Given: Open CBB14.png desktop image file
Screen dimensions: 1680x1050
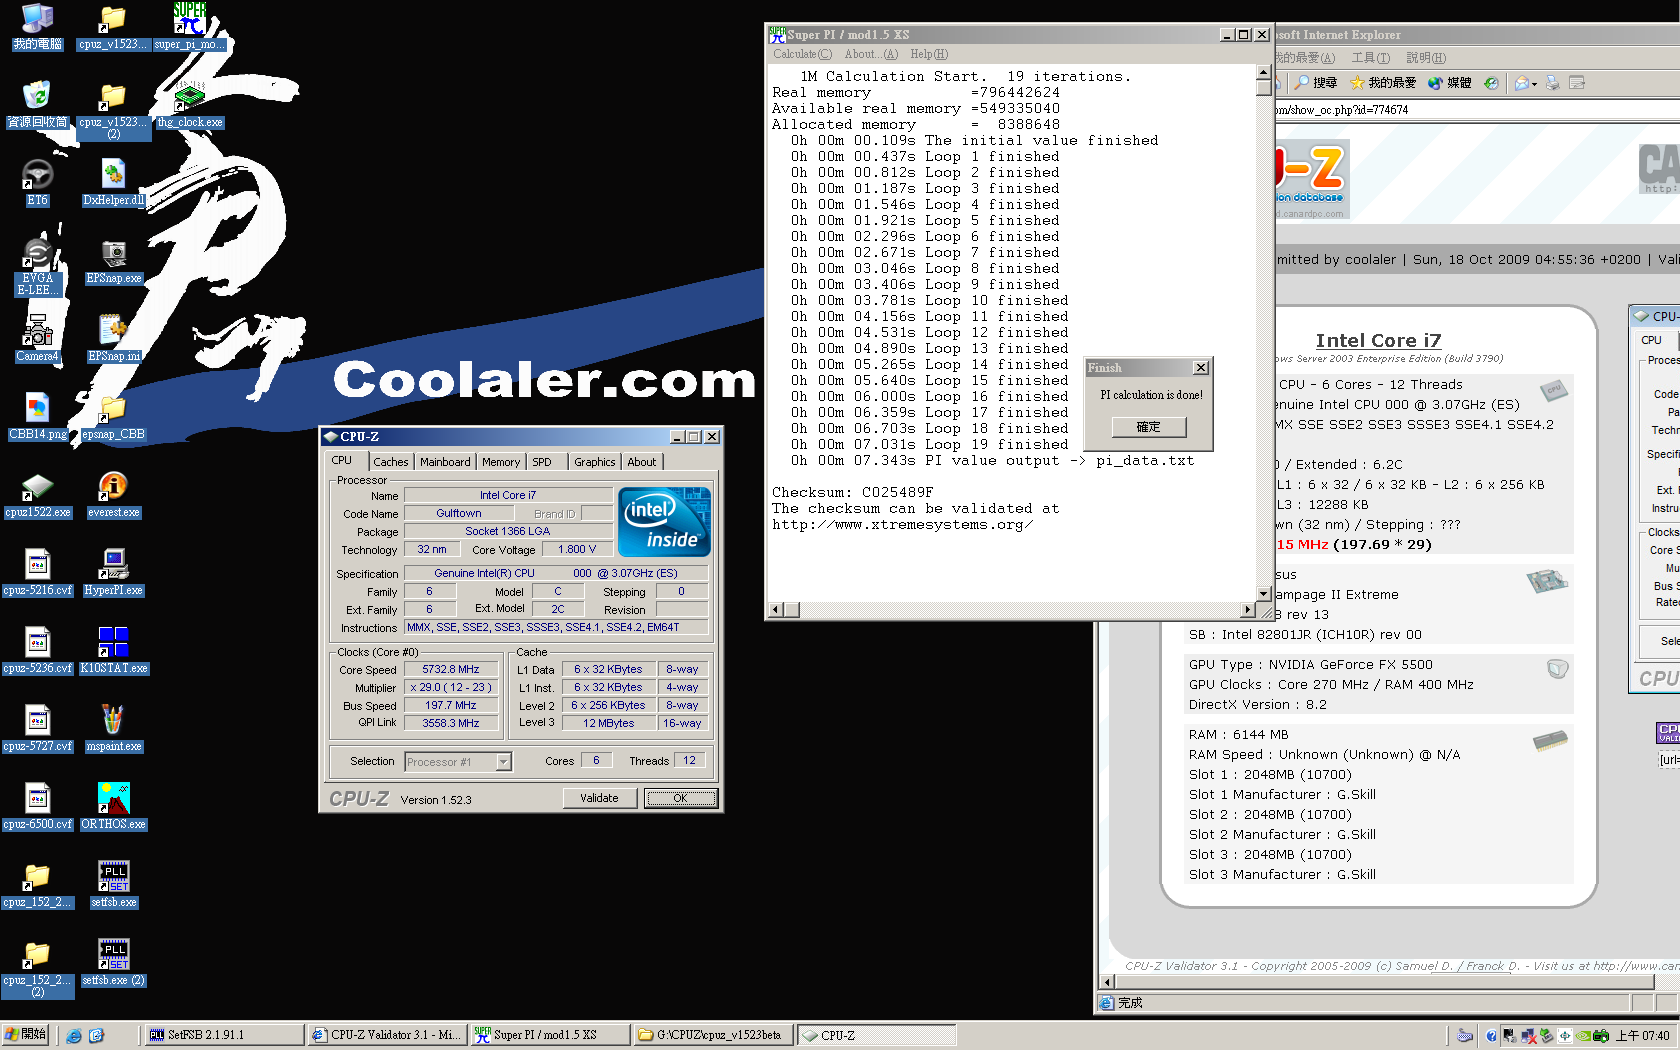Looking at the screenshot, I should 37,417.
